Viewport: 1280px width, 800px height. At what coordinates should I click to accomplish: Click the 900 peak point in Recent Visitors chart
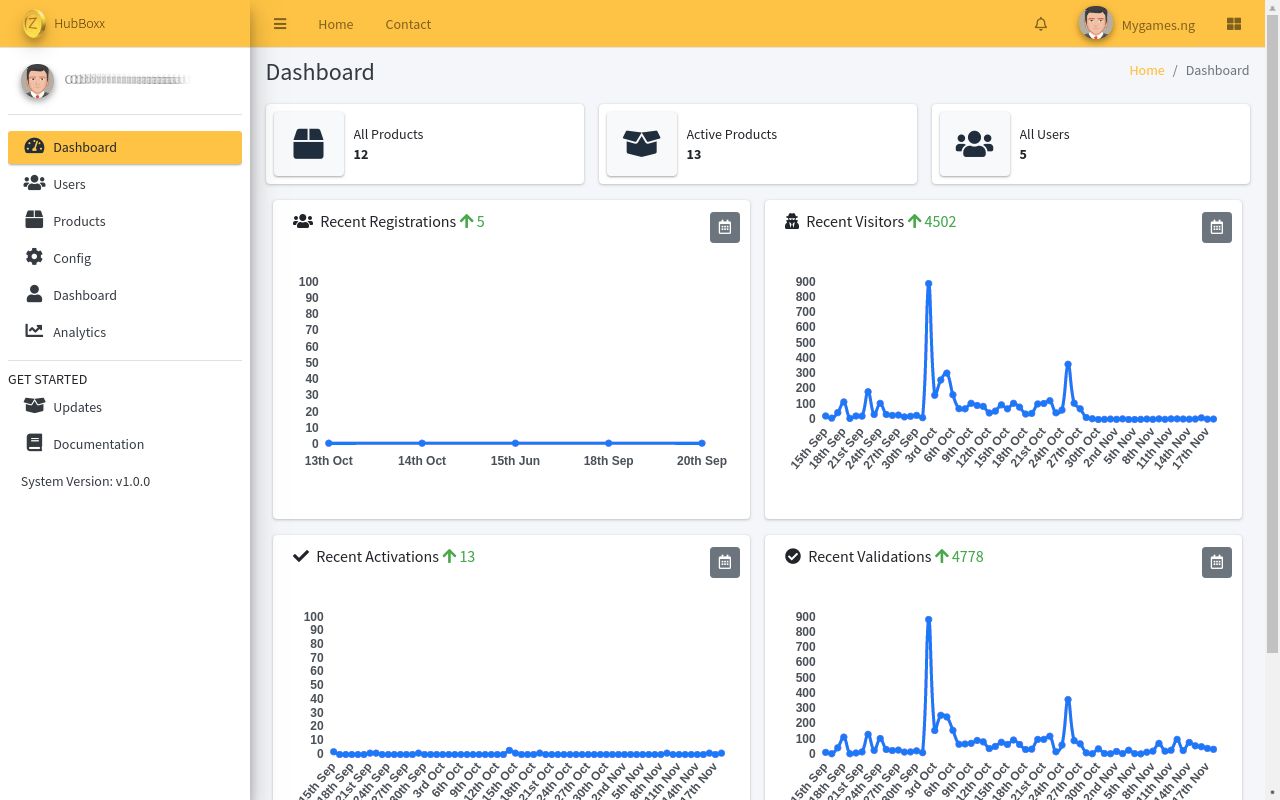tap(929, 284)
